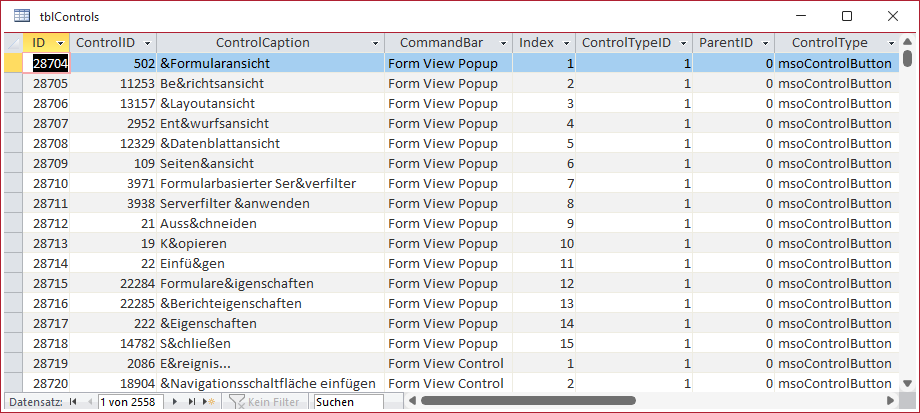Go to the next record
Viewport: 920px width, 413px height.
click(x=175, y=402)
